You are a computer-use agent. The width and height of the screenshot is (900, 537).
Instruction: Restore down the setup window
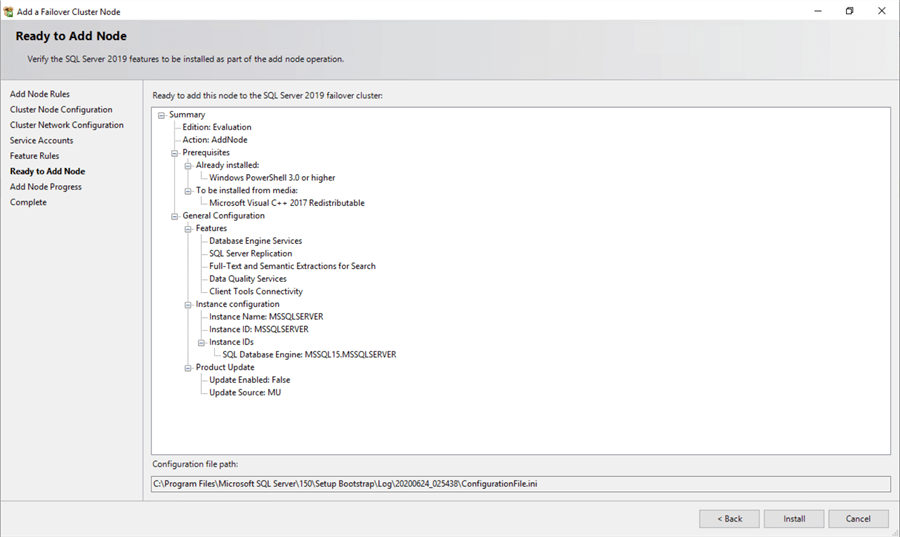click(849, 11)
